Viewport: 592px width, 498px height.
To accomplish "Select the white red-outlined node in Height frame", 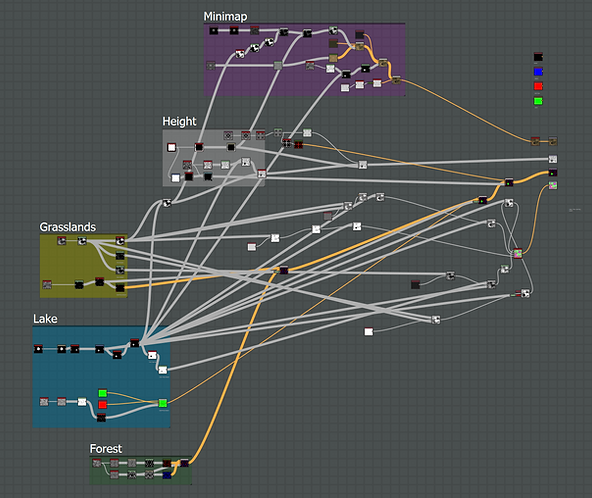I will click(171, 147).
